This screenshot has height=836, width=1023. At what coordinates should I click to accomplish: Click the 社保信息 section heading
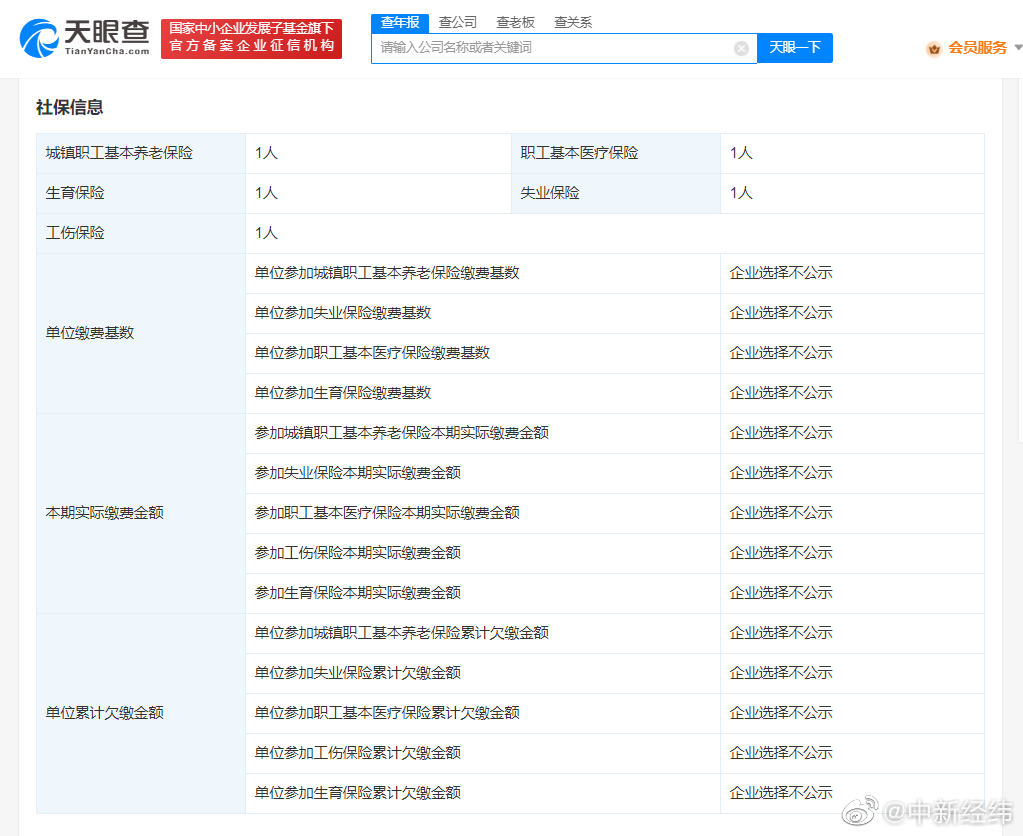[x=70, y=107]
